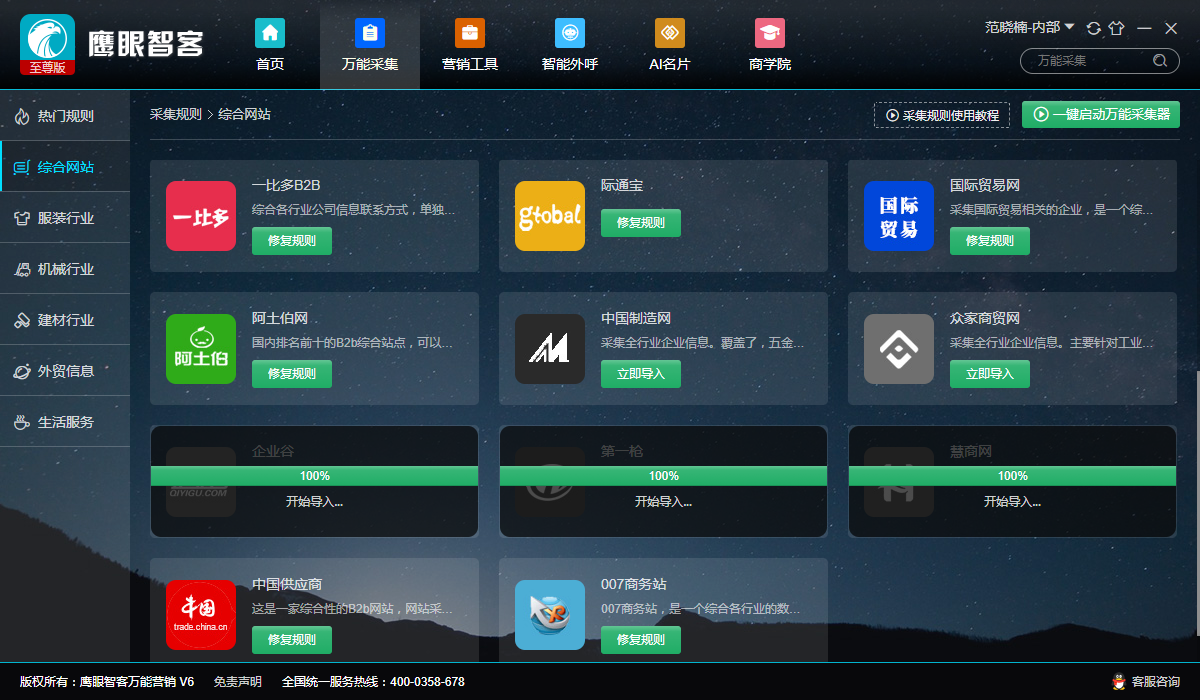Expand the 范晓楠-内部 account dropdown
1200x700 pixels.
[x=1030, y=27]
